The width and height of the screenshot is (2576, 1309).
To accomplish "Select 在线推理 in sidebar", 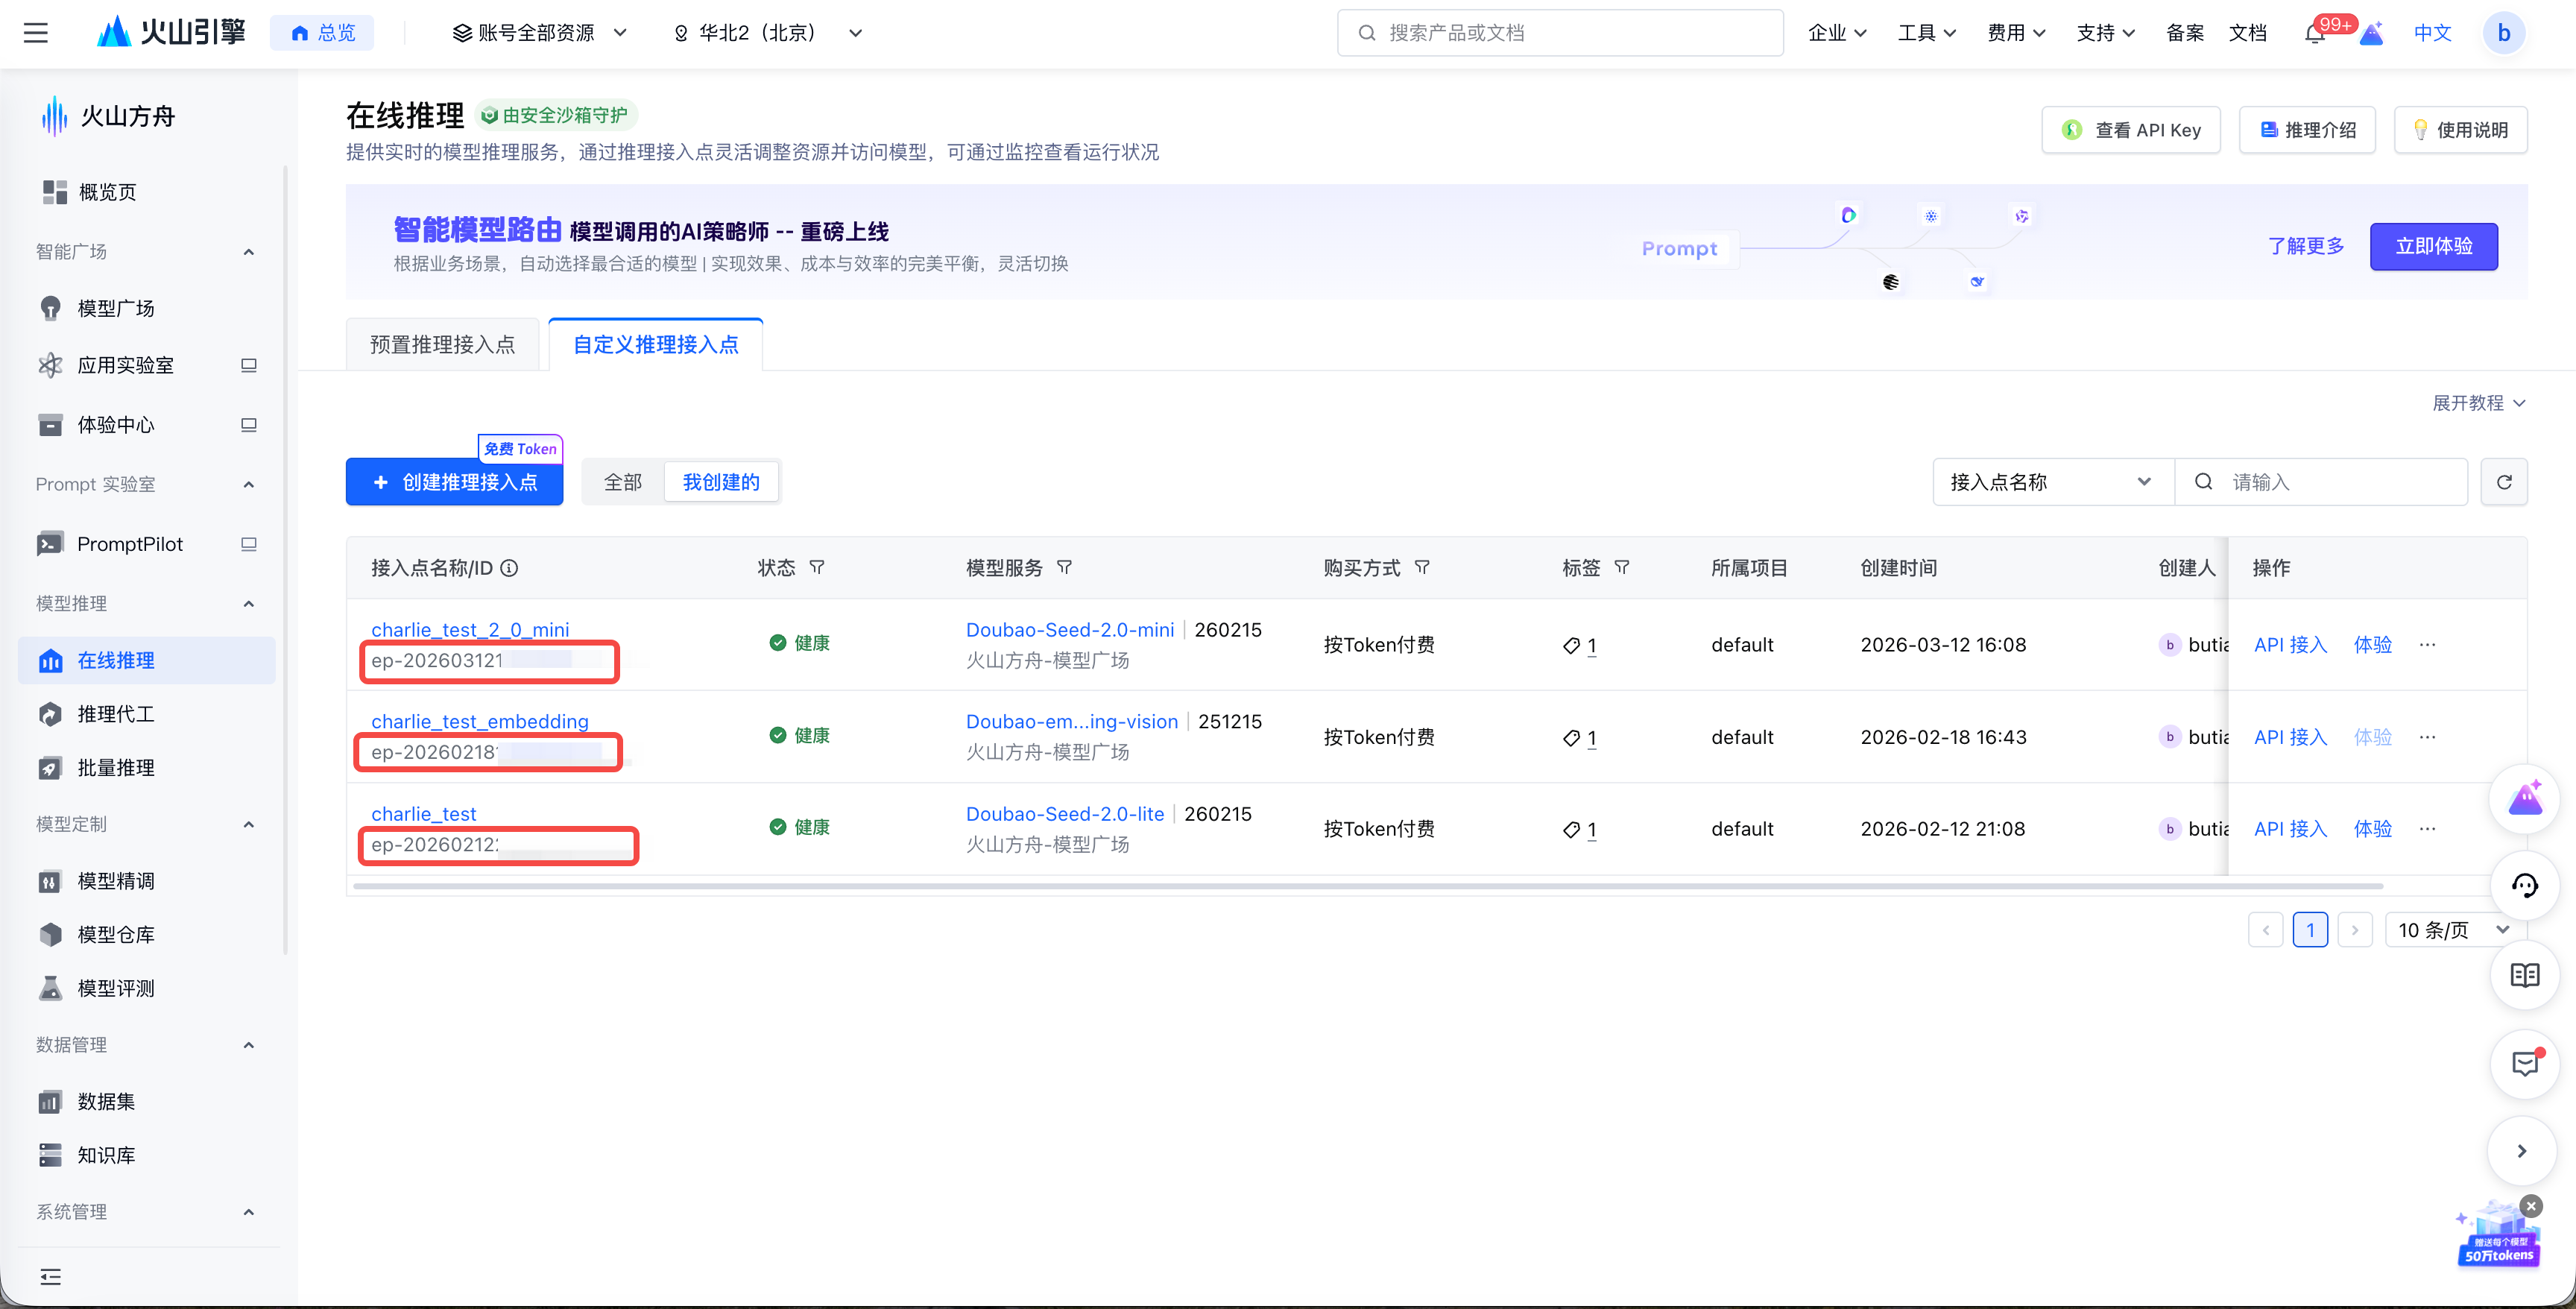I will click(x=146, y=661).
